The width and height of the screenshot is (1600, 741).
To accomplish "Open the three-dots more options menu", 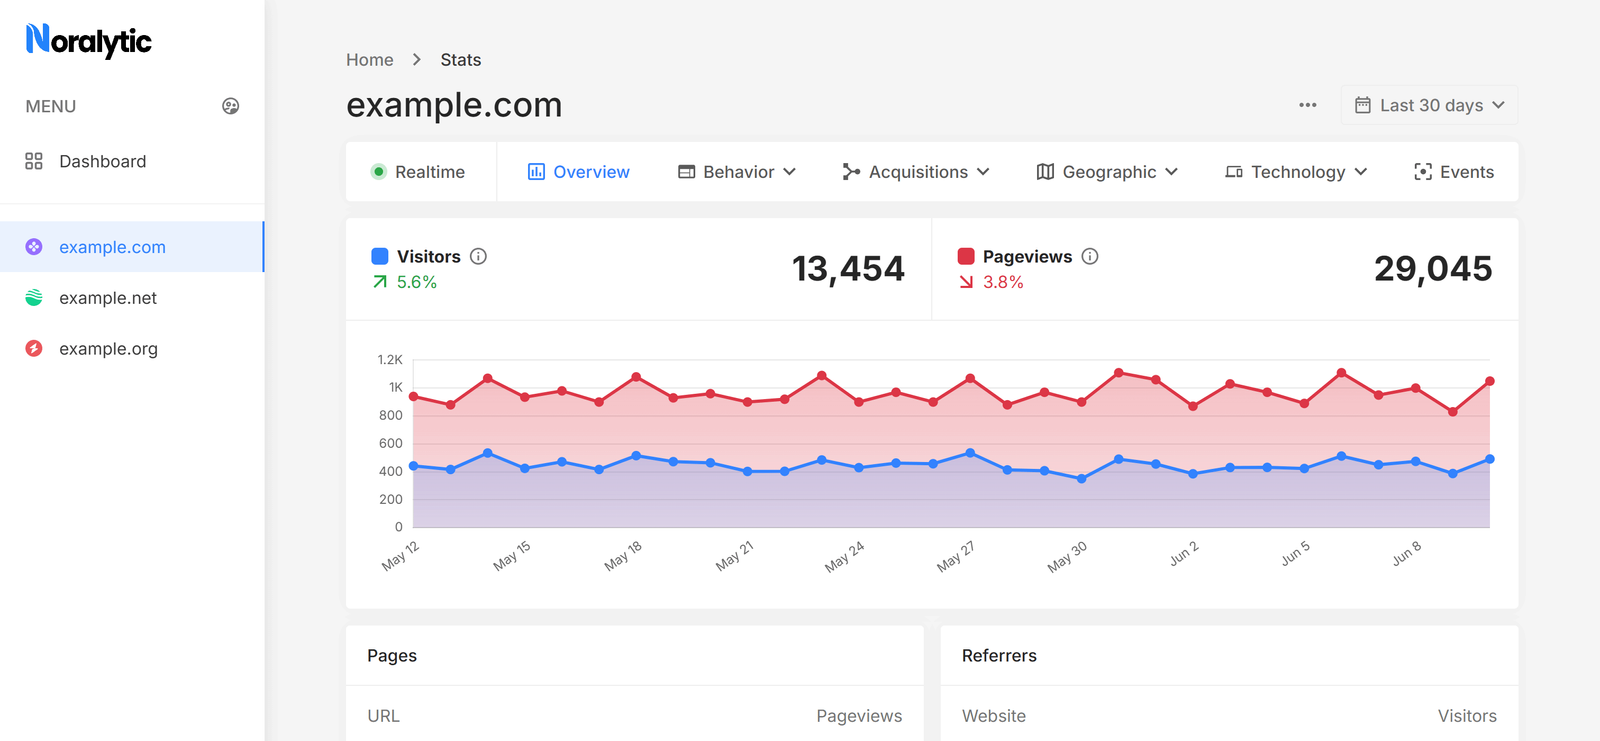I will click(x=1307, y=105).
